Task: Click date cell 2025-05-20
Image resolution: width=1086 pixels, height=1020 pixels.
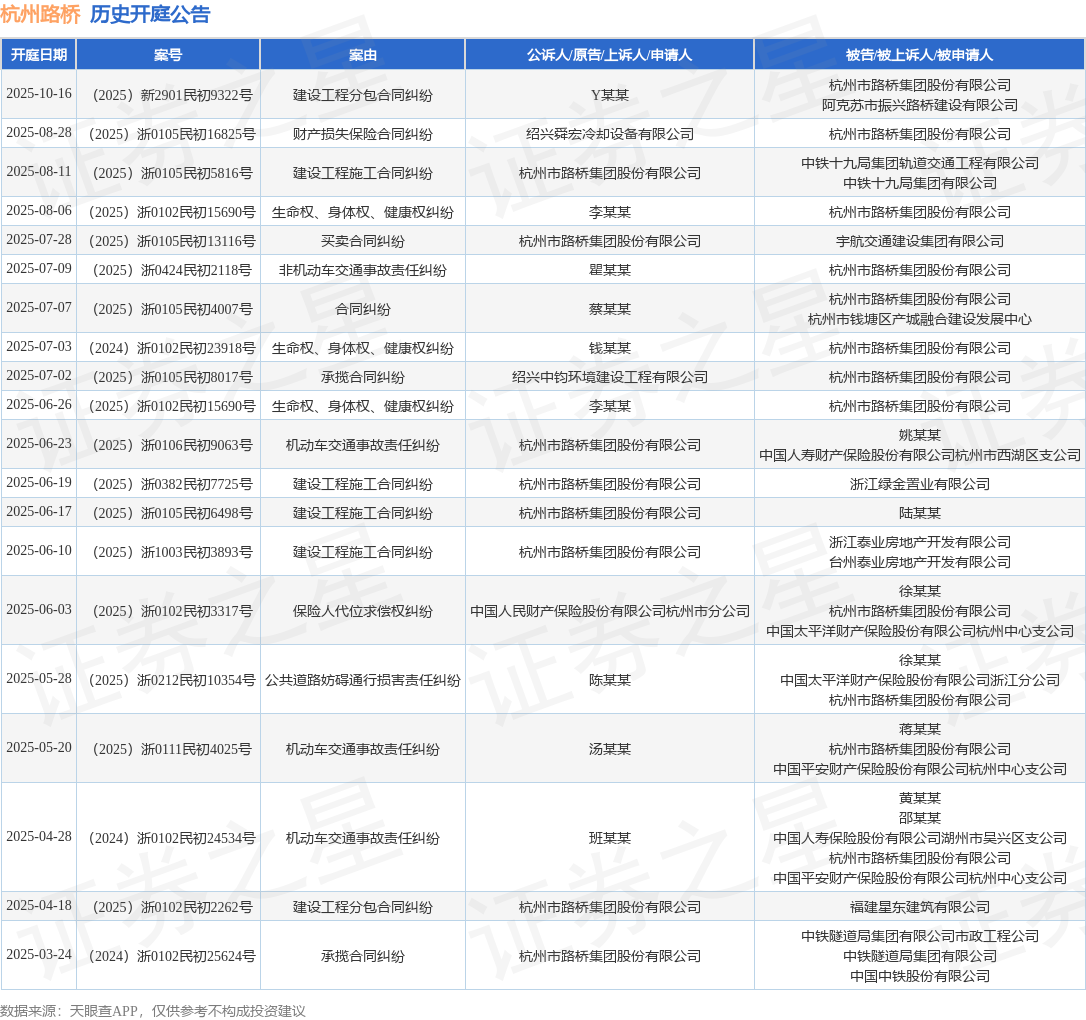Action: click(x=39, y=747)
